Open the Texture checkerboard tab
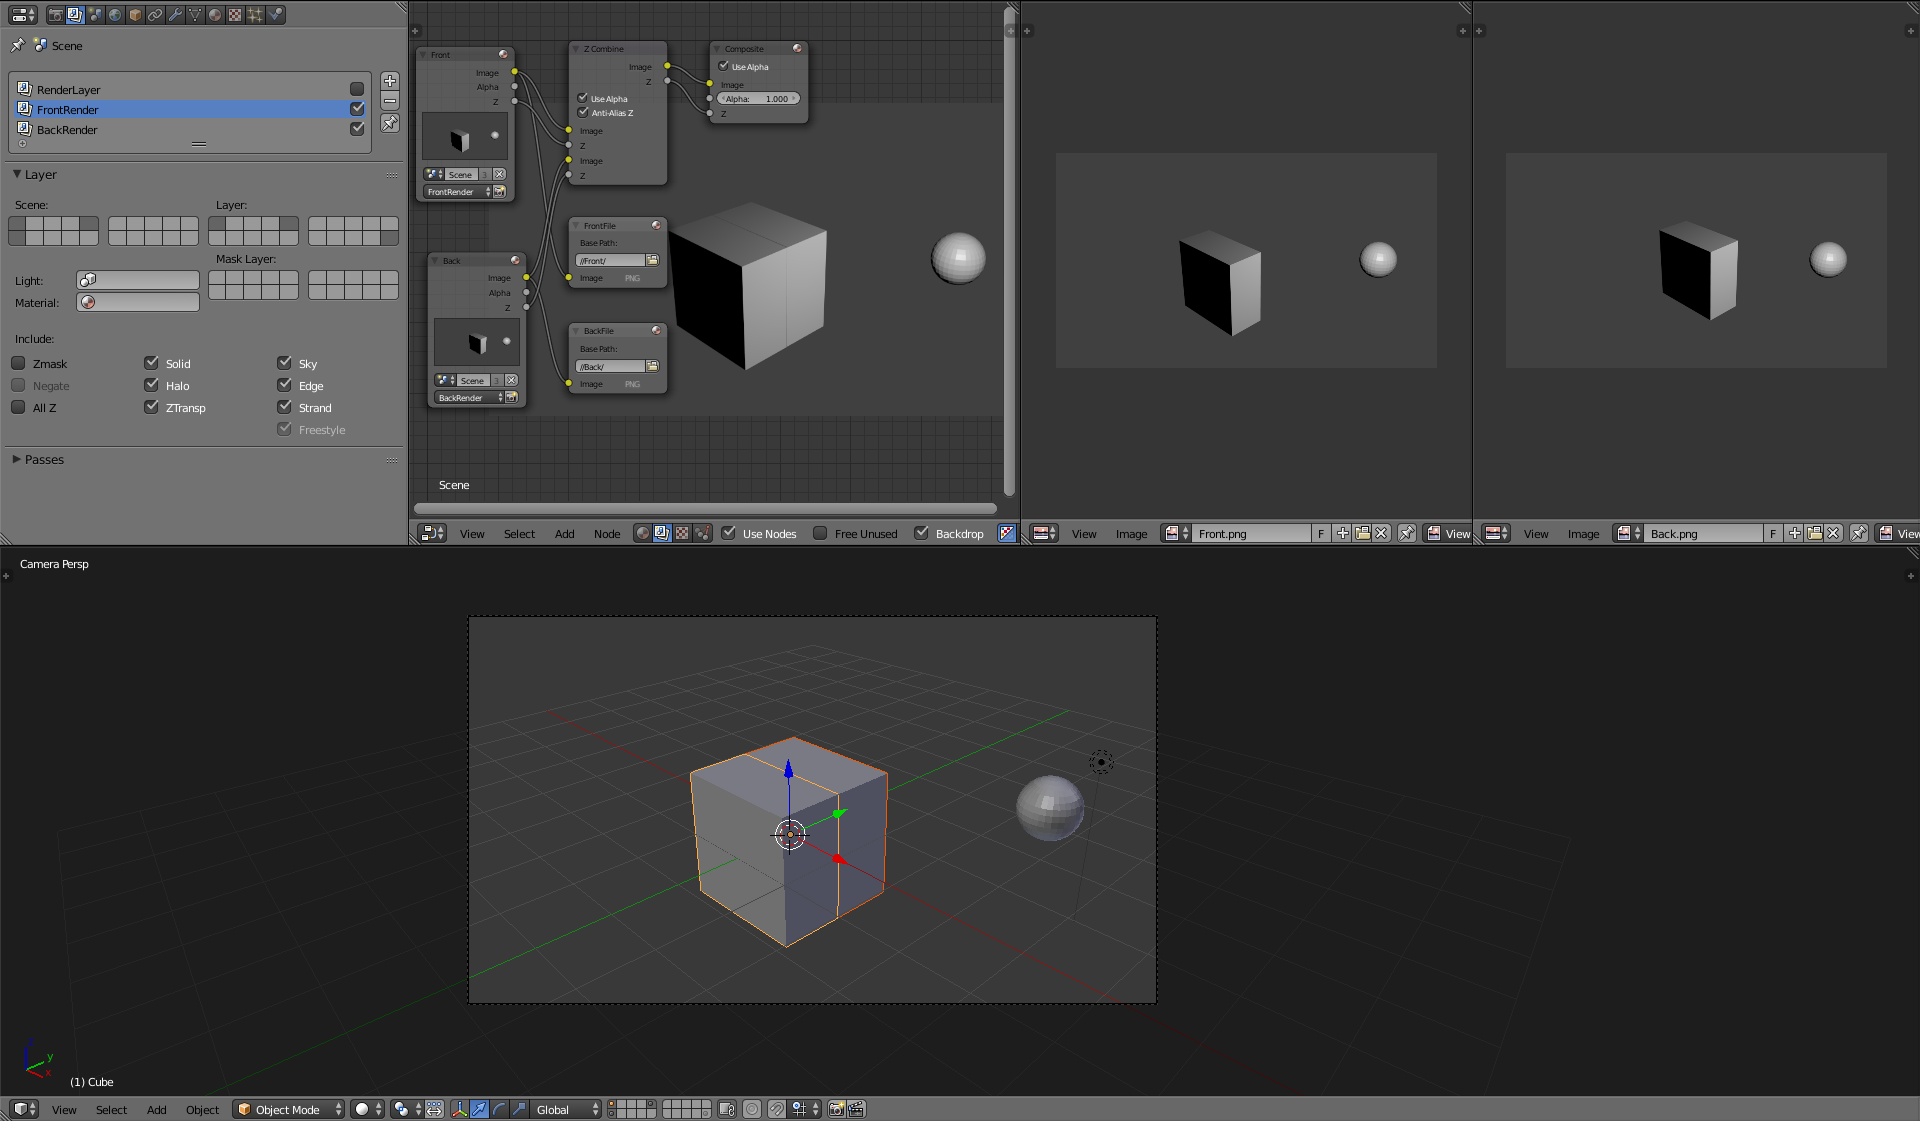 pyautogui.click(x=235, y=15)
